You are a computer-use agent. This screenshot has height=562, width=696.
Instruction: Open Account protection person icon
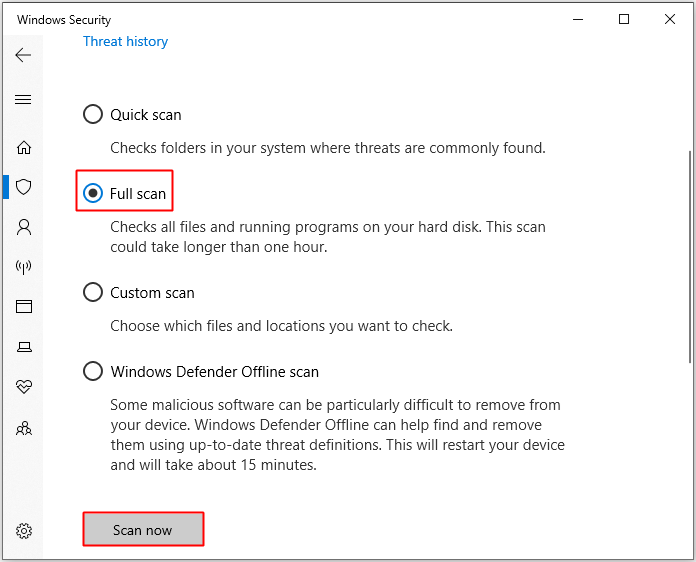pos(24,227)
